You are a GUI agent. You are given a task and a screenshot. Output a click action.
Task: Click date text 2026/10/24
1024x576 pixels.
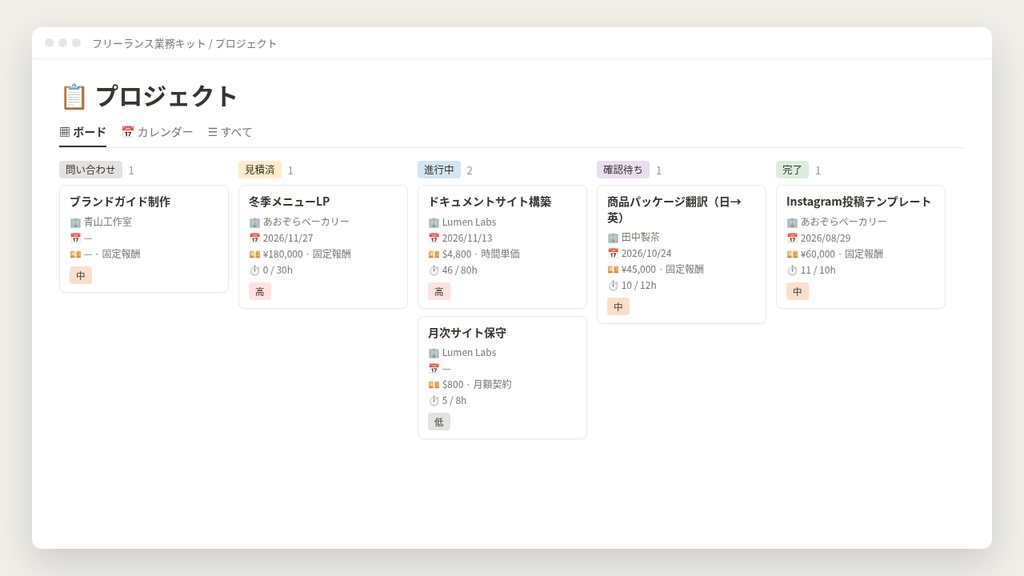(646, 253)
